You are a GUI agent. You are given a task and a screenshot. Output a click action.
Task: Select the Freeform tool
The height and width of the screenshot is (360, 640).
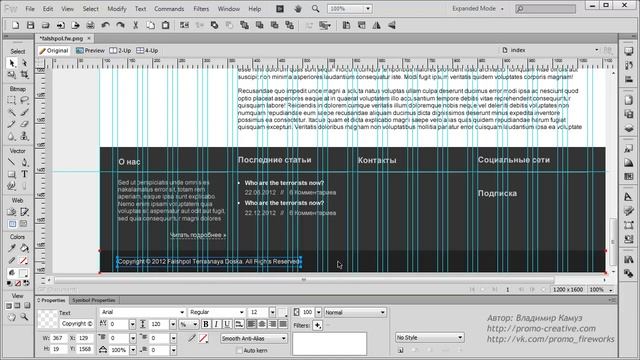pyautogui.click(x=11, y=186)
